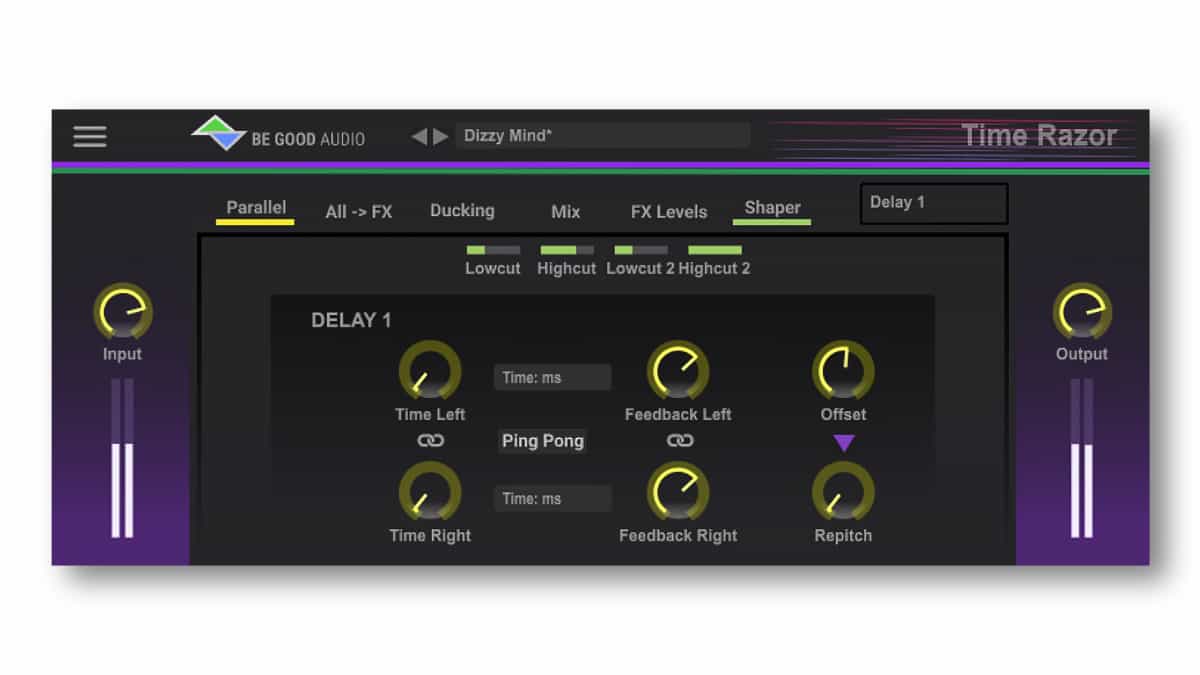The height and width of the screenshot is (675, 1200).
Task: Click the Offset knob
Action: [843, 371]
